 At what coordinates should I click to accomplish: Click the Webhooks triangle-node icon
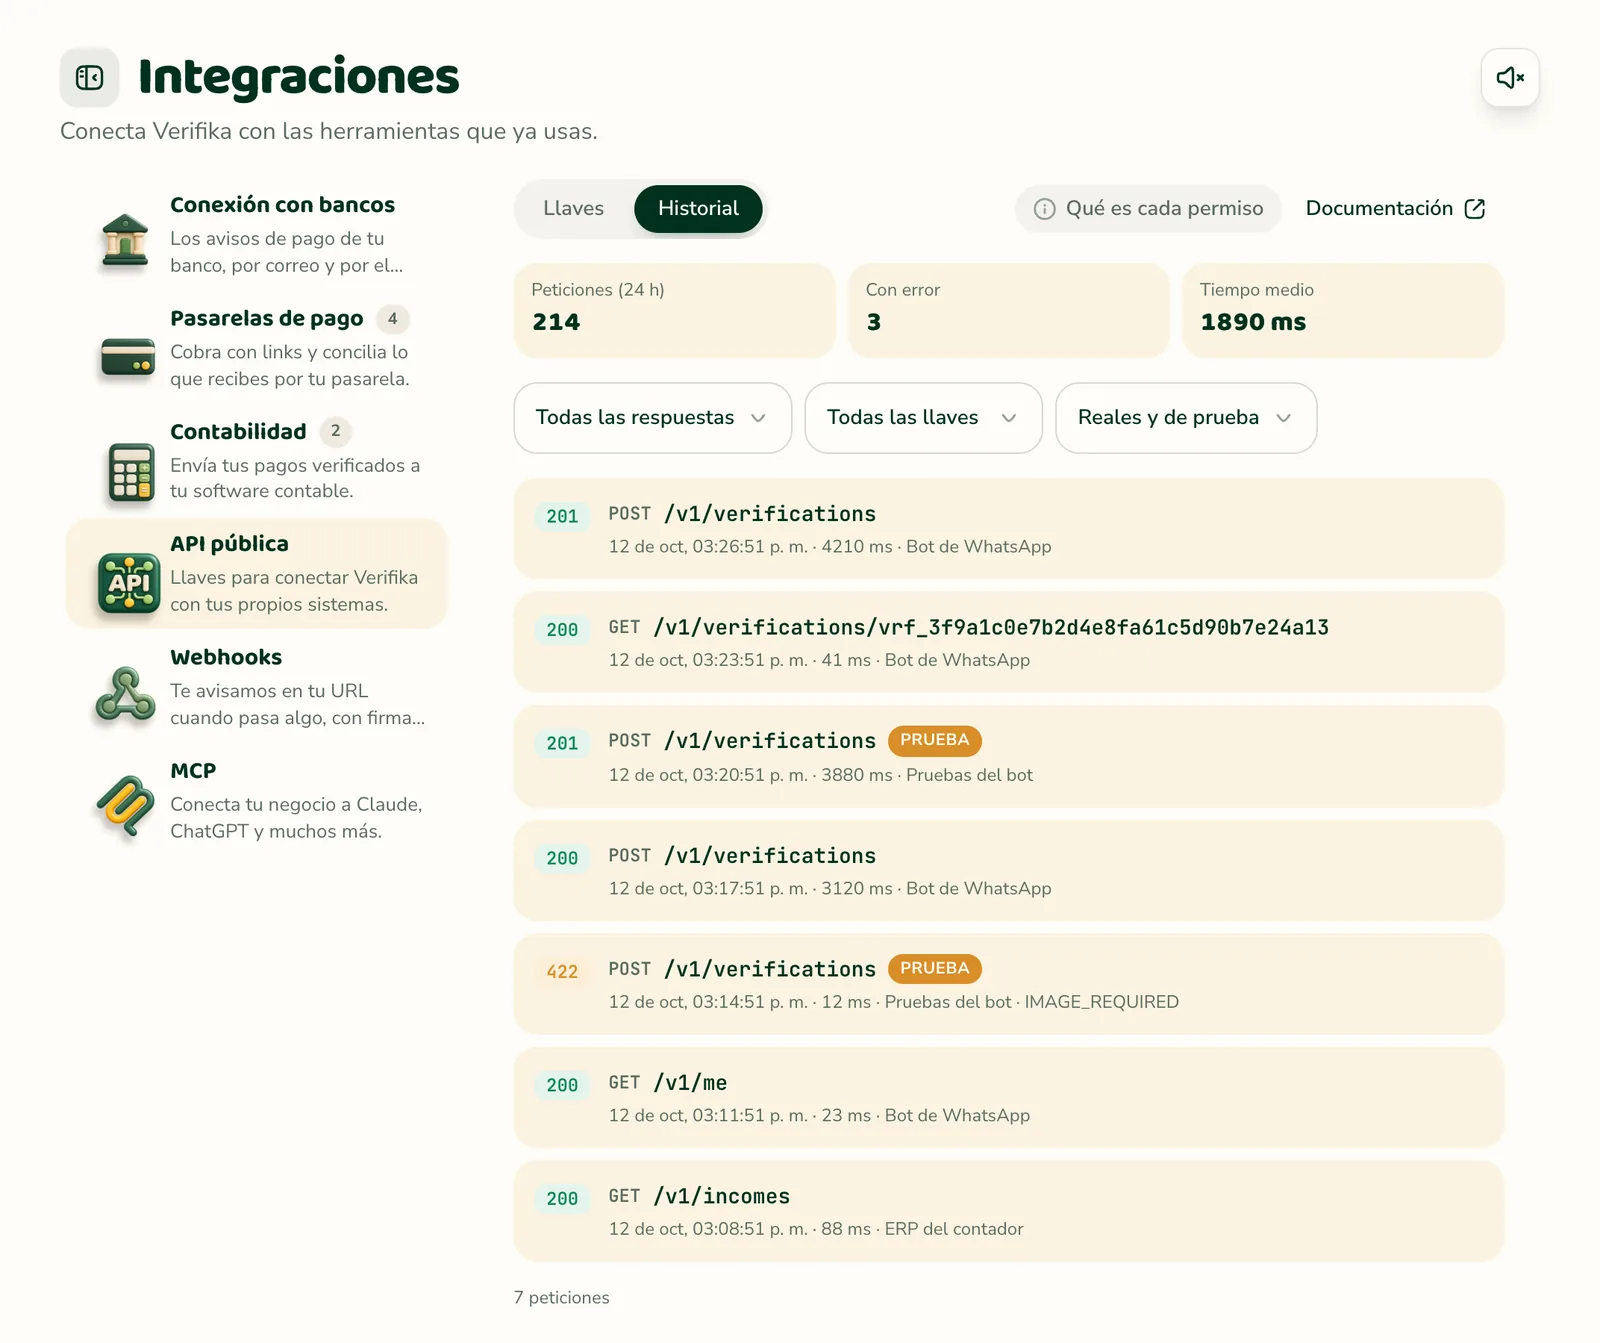coord(125,695)
